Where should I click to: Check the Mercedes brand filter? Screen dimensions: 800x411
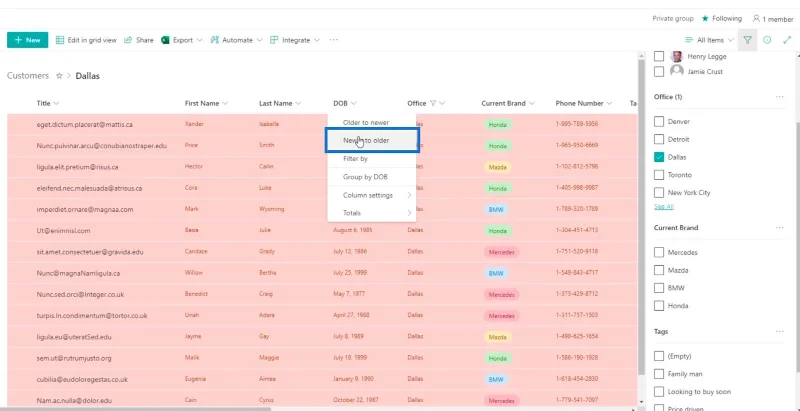pos(659,252)
